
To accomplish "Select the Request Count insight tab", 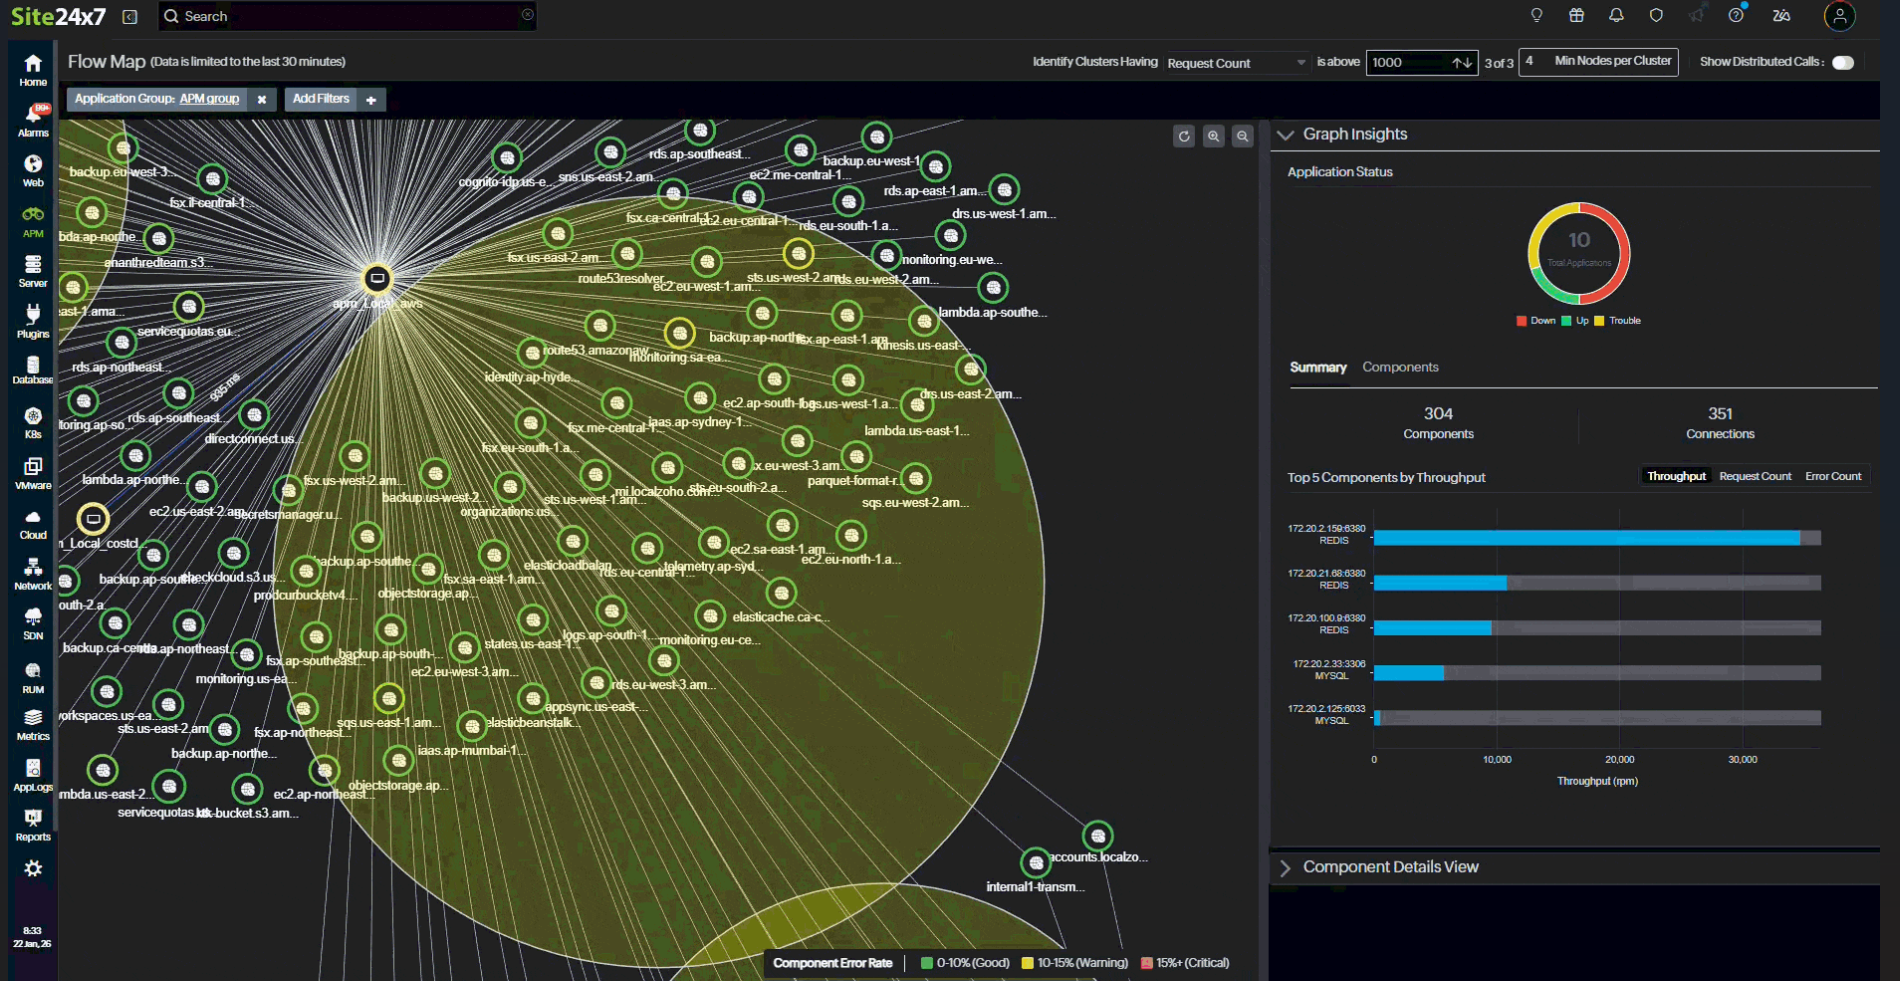I will (x=1755, y=475).
